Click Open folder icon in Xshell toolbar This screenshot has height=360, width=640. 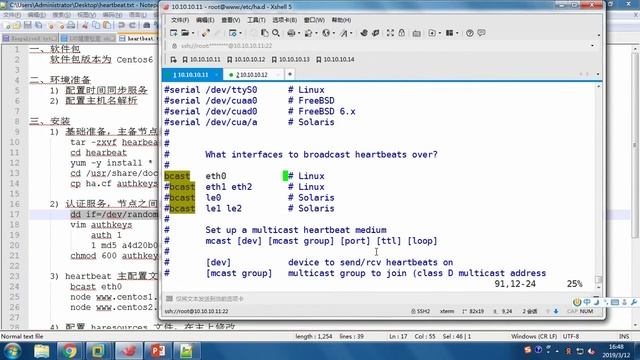[x=185, y=33]
